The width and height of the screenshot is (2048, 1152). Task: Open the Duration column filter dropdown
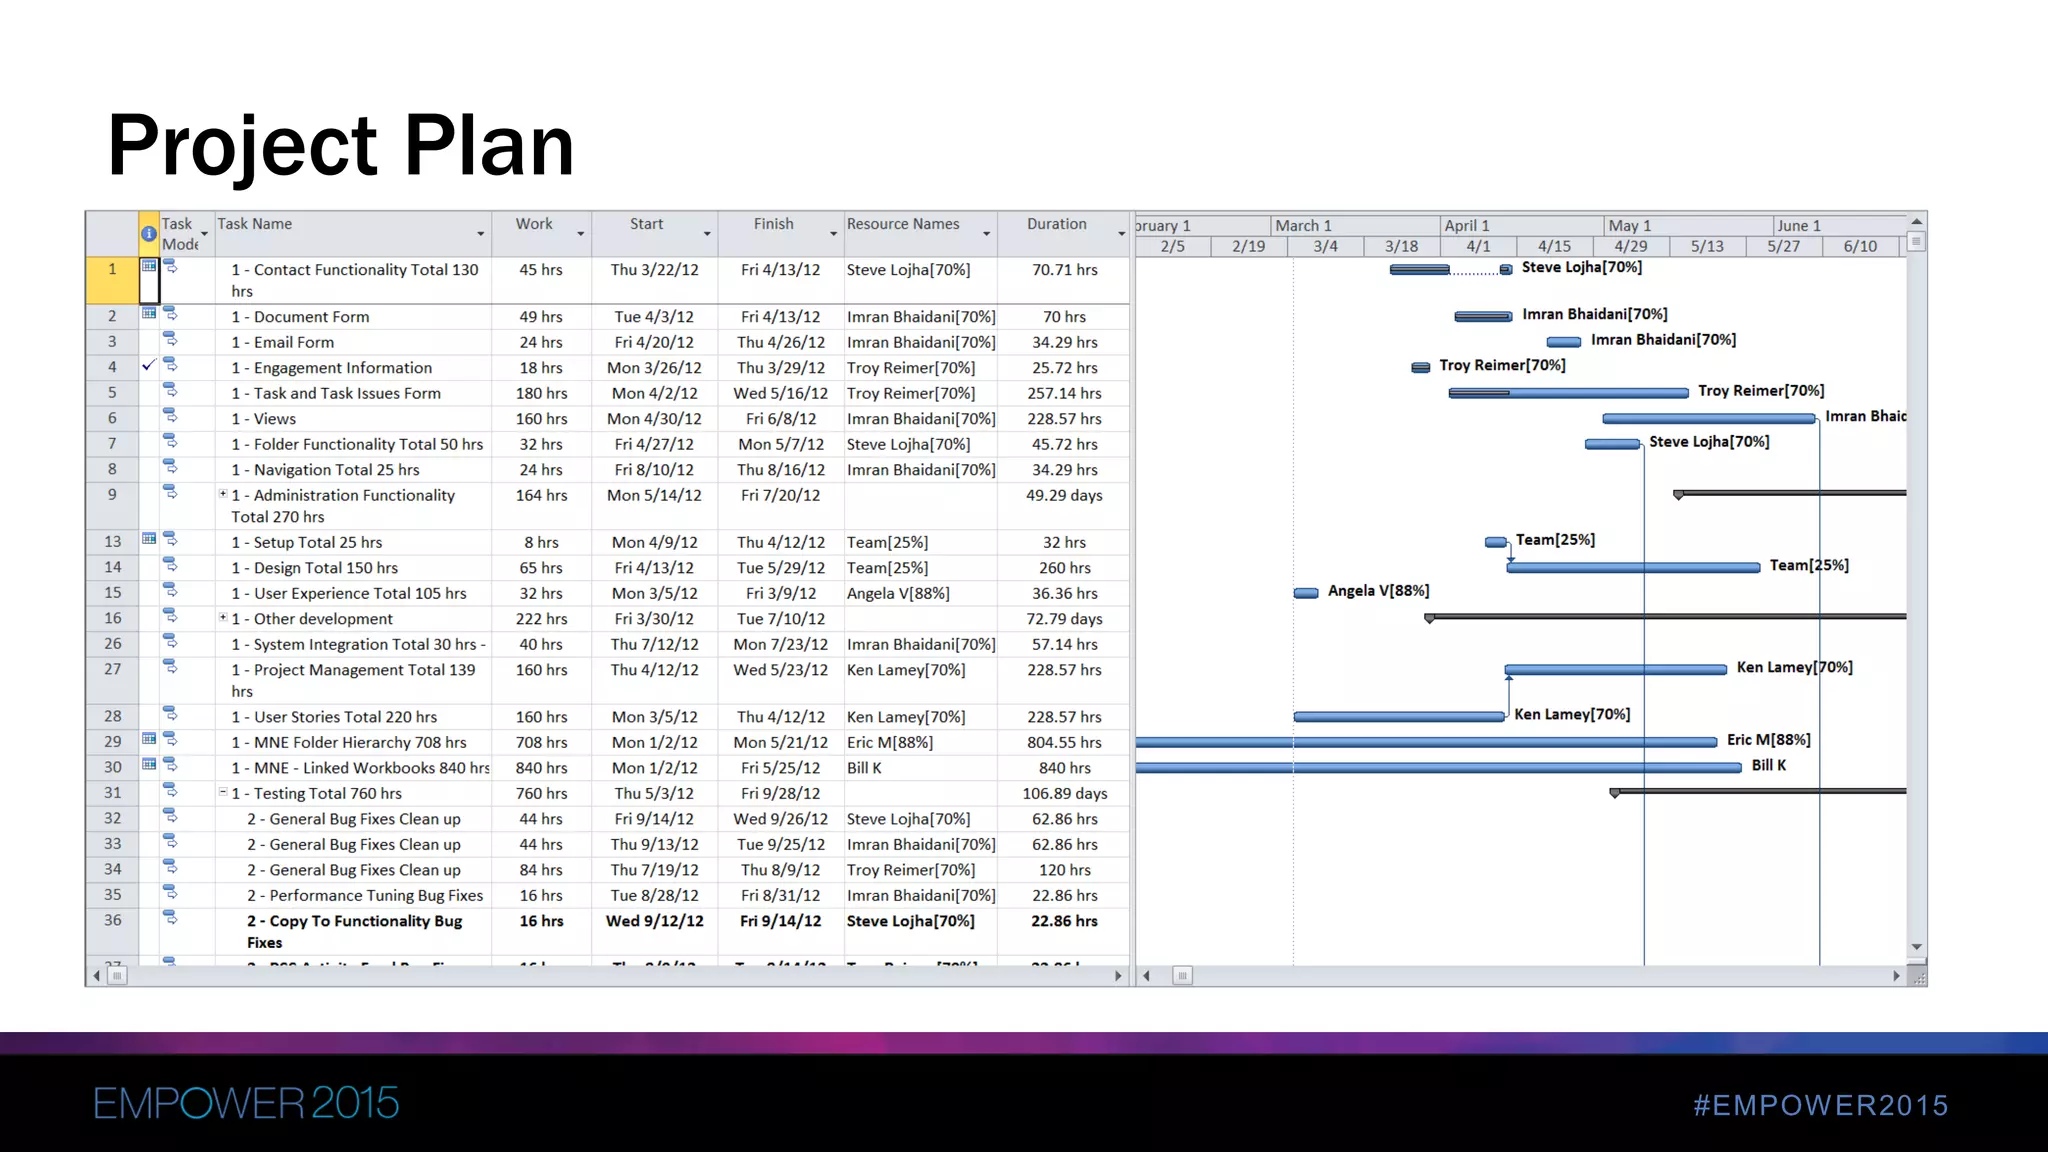(x=1121, y=234)
